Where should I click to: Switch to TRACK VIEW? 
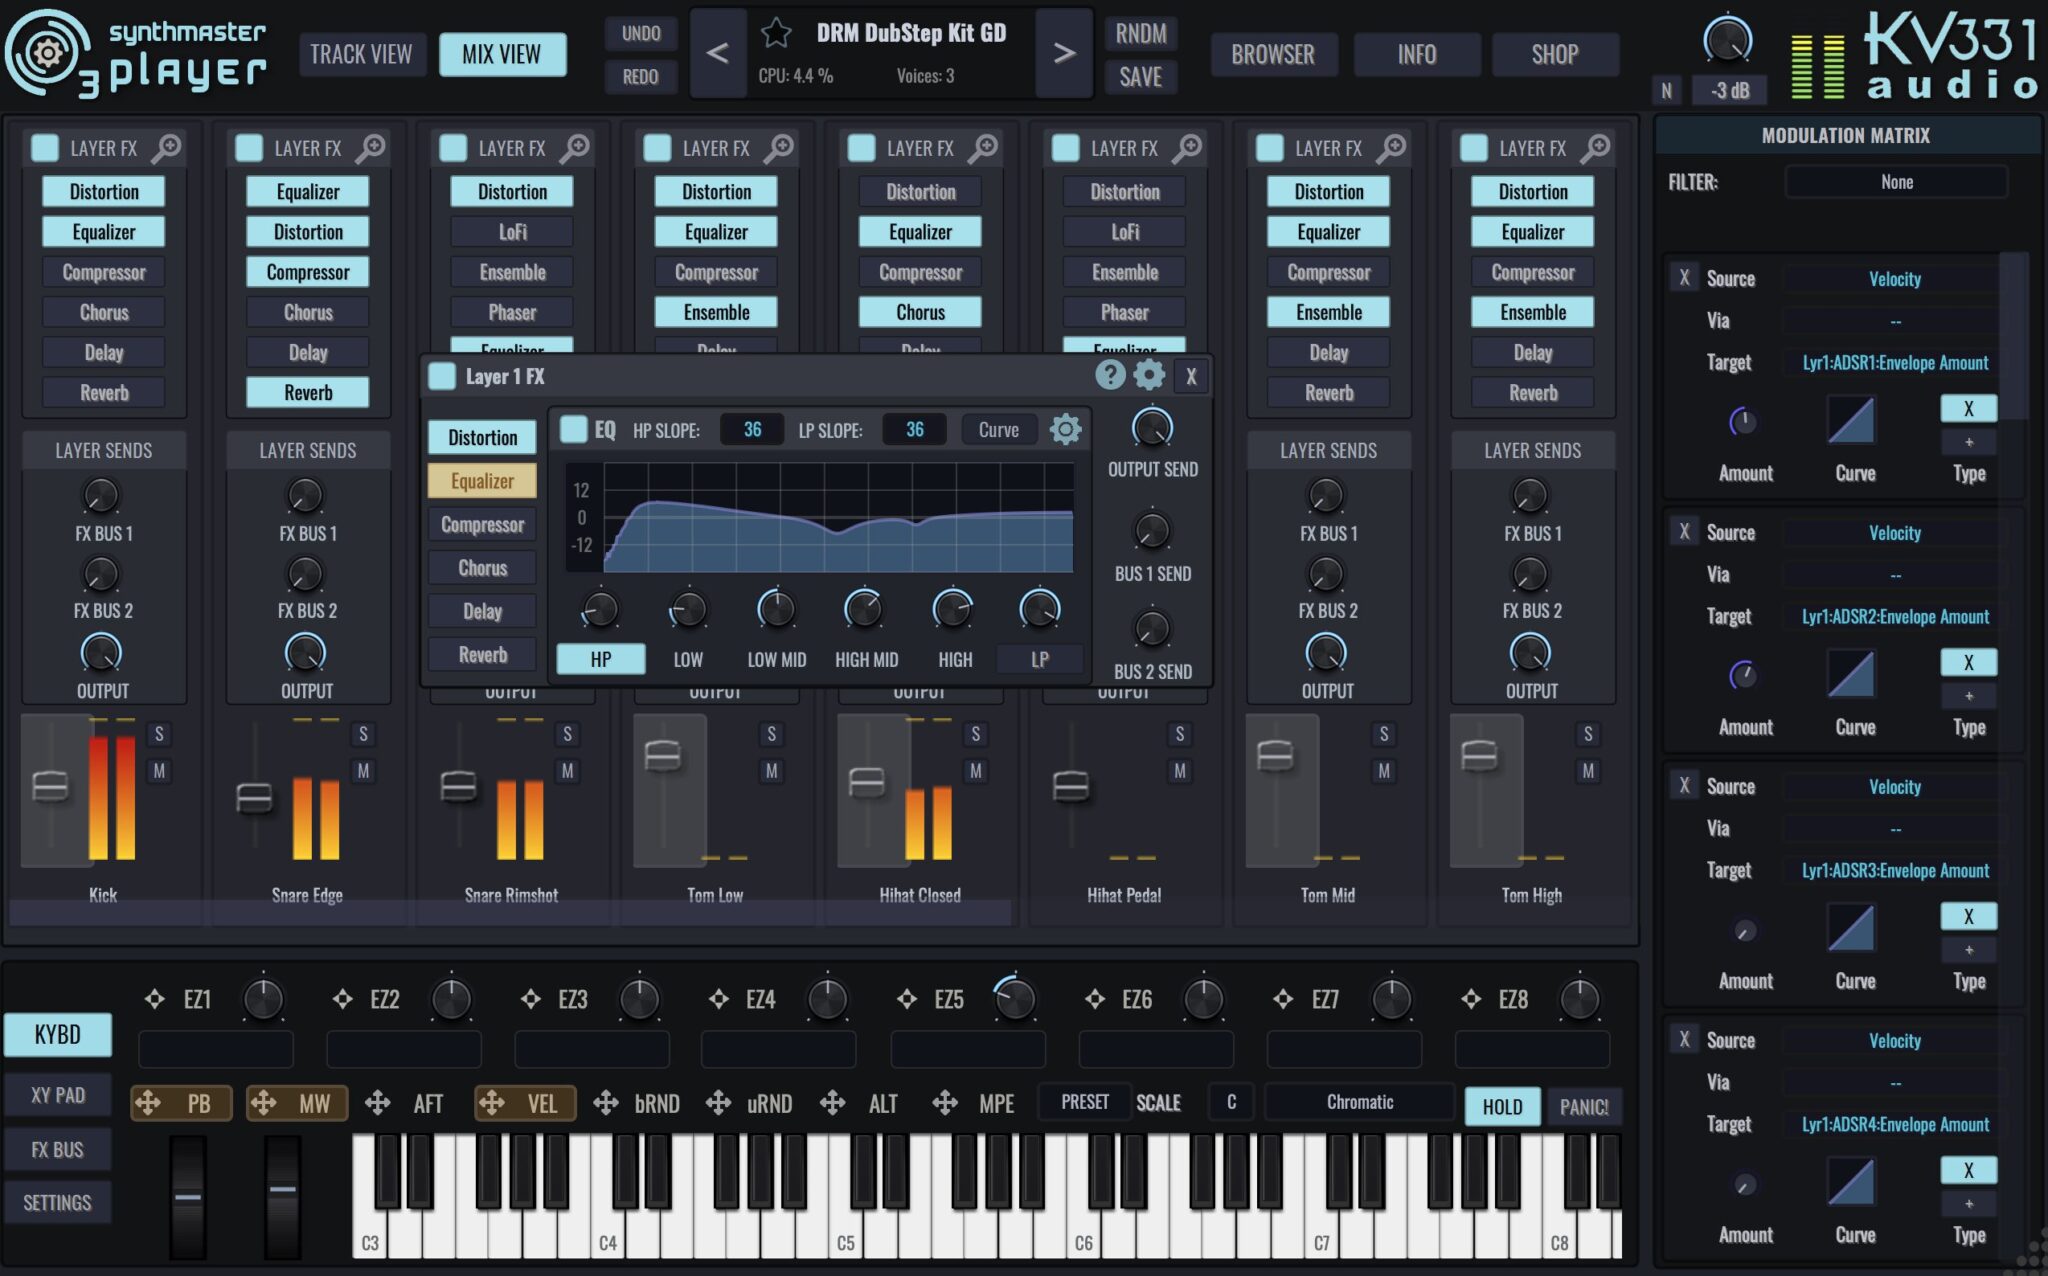(362, 54)
